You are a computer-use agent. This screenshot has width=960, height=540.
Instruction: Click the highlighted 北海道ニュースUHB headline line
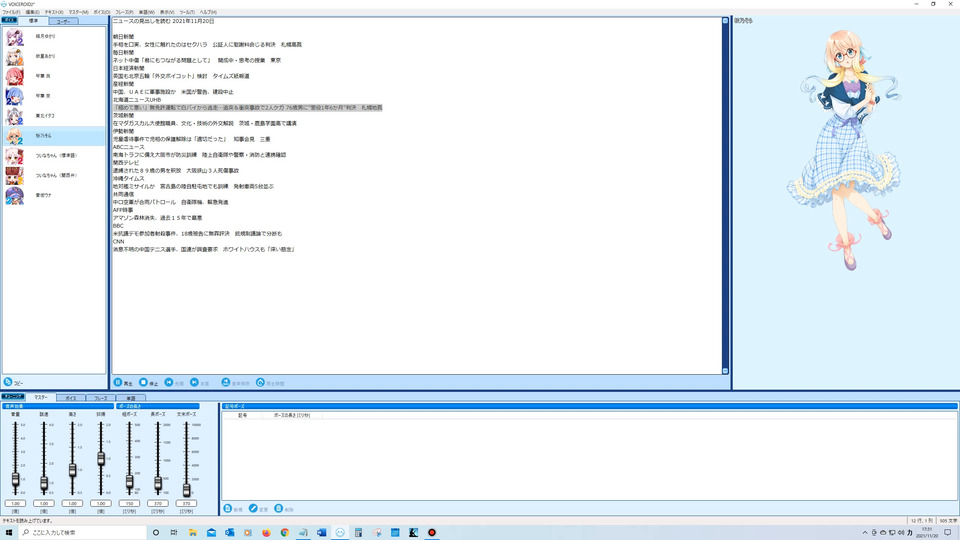pos(248,108)
